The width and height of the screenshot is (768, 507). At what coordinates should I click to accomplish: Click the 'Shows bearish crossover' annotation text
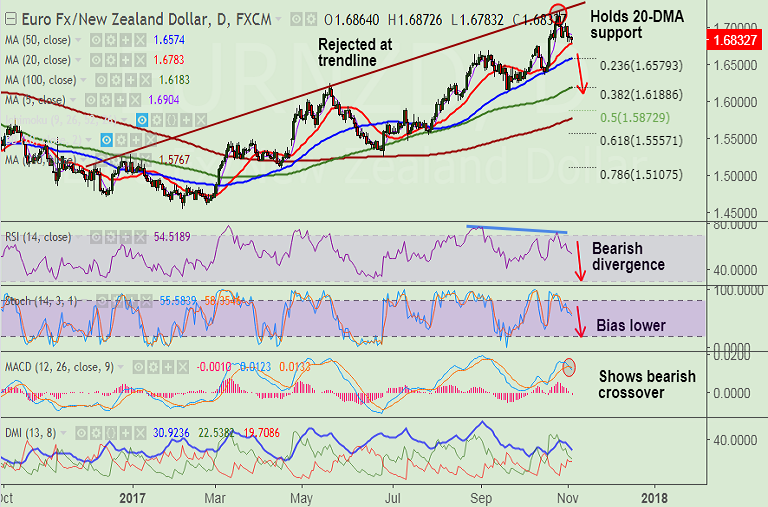(x=647, y=385)
